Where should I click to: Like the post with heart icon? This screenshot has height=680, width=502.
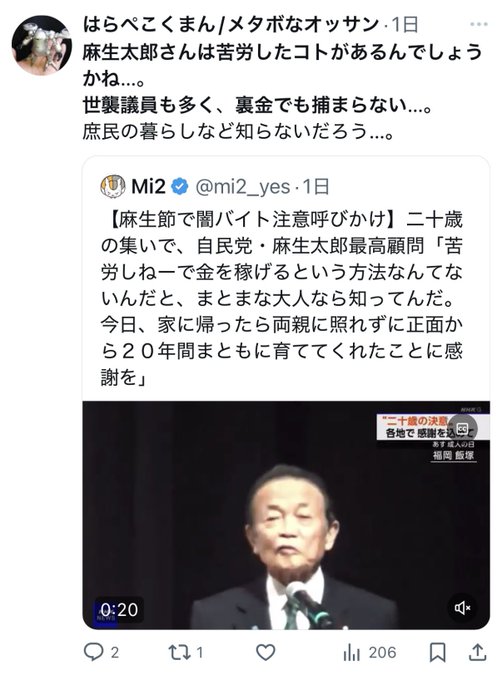265,652
